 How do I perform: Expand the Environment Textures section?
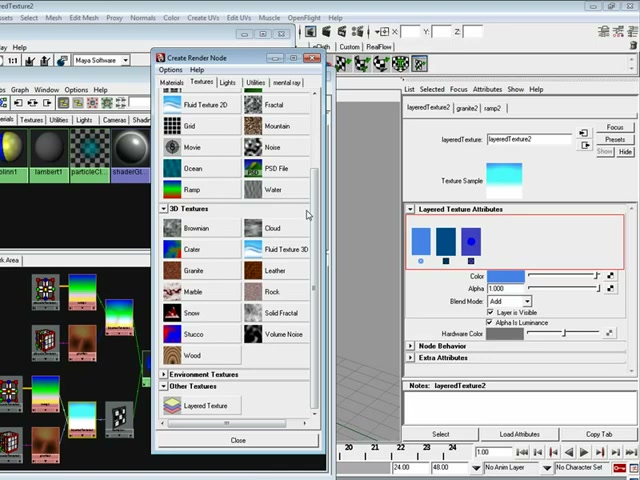coord(164,374)
